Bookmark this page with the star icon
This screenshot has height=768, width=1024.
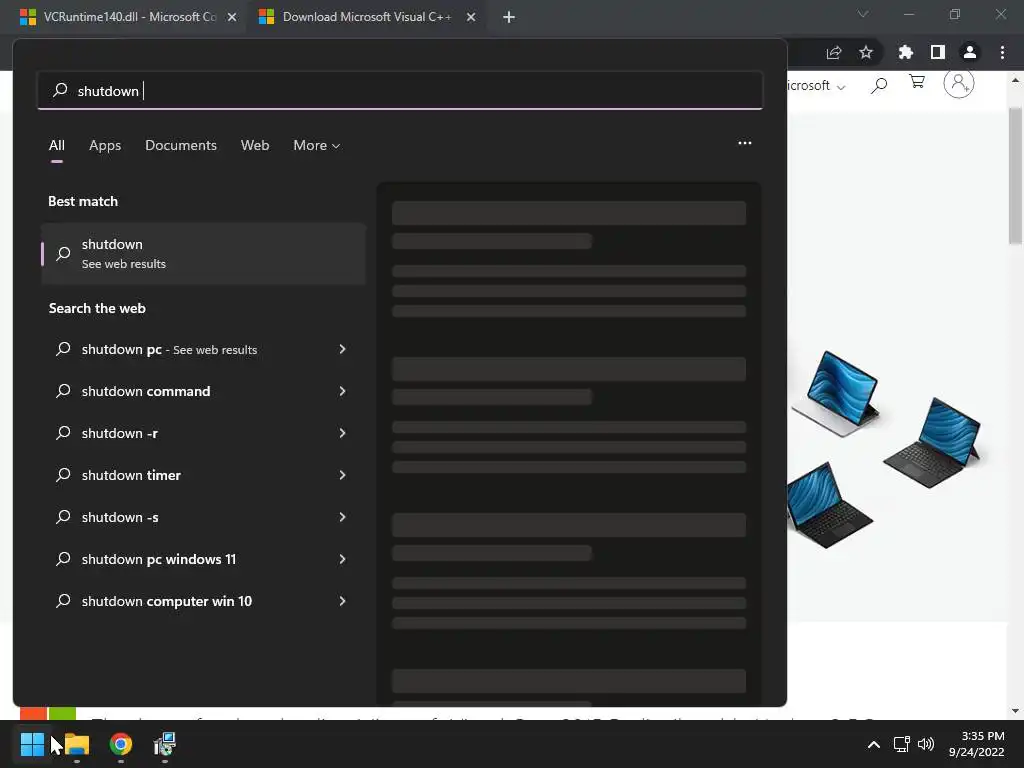[866, 52]
